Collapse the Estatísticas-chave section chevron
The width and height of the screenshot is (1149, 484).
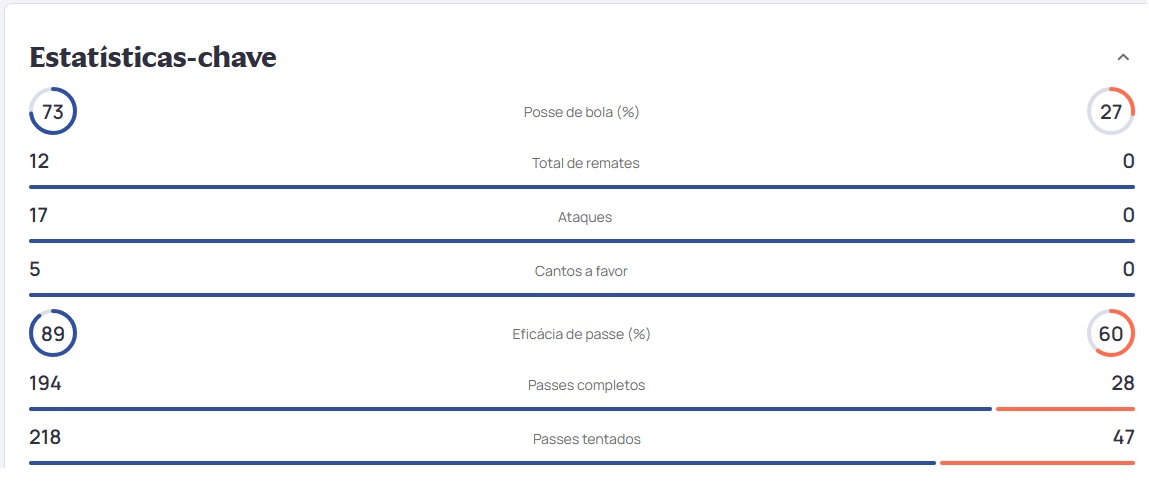[x=1123, y=58]
